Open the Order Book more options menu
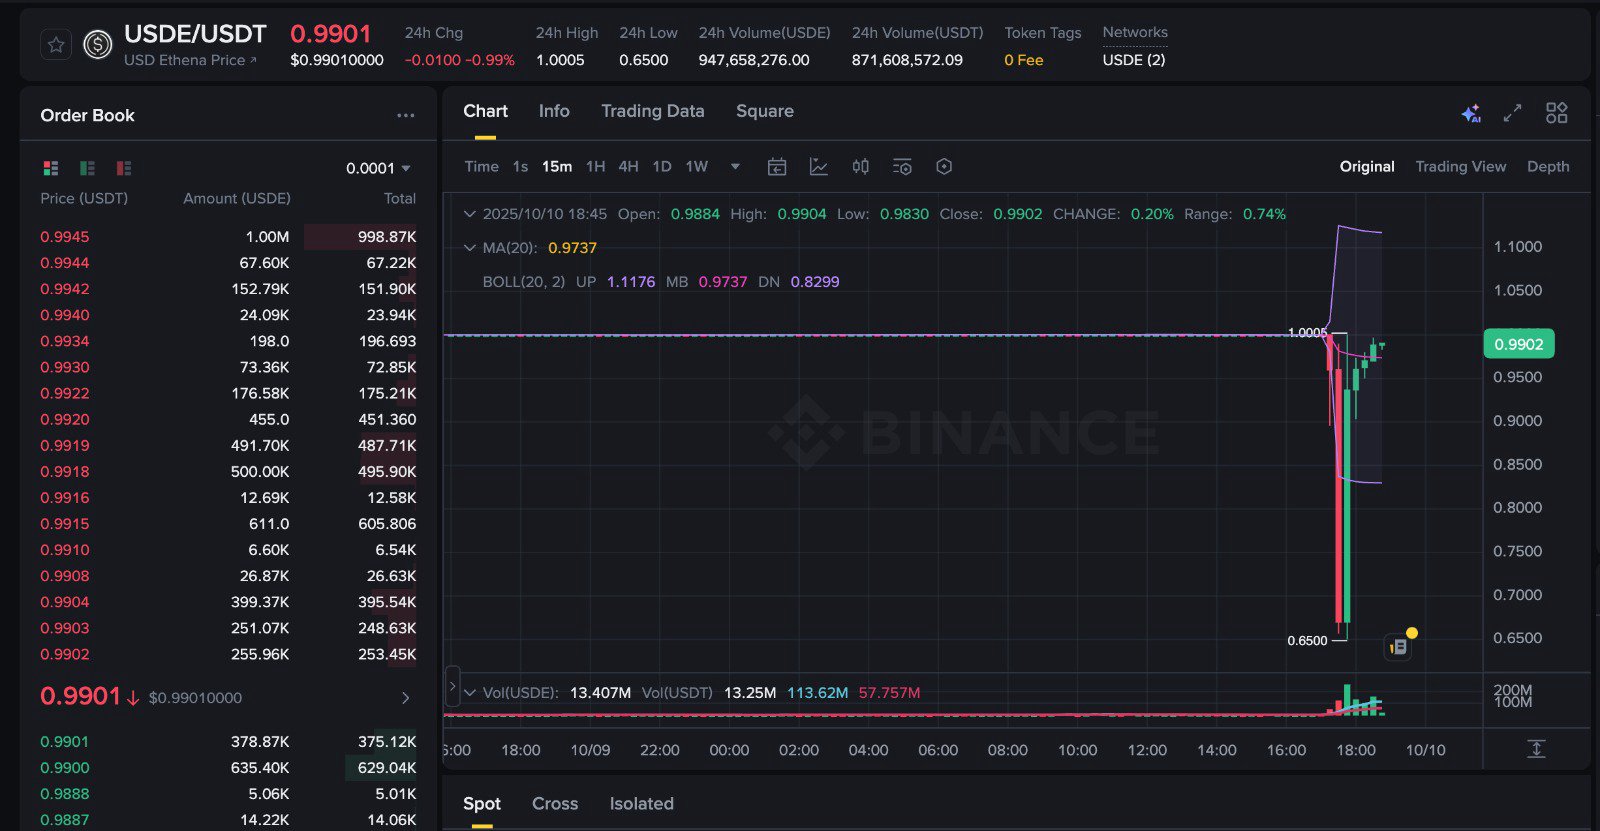 [x=405, y=115]
